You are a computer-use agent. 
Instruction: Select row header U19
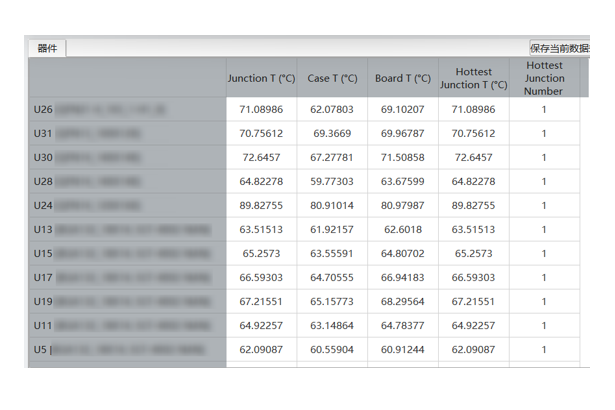(x=127, y=301)
